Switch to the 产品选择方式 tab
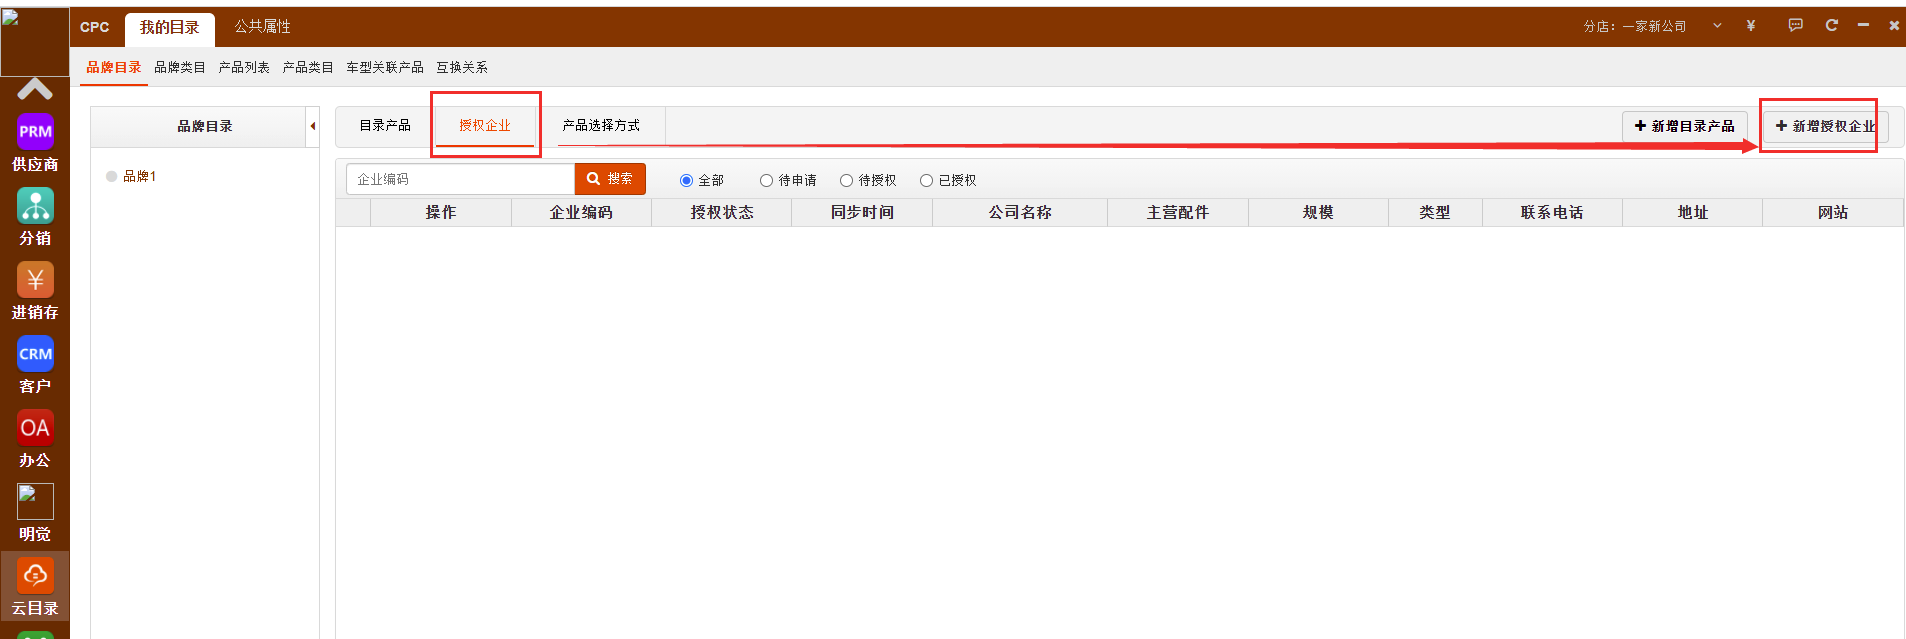The image size is (1906, 639). (601, 126)
